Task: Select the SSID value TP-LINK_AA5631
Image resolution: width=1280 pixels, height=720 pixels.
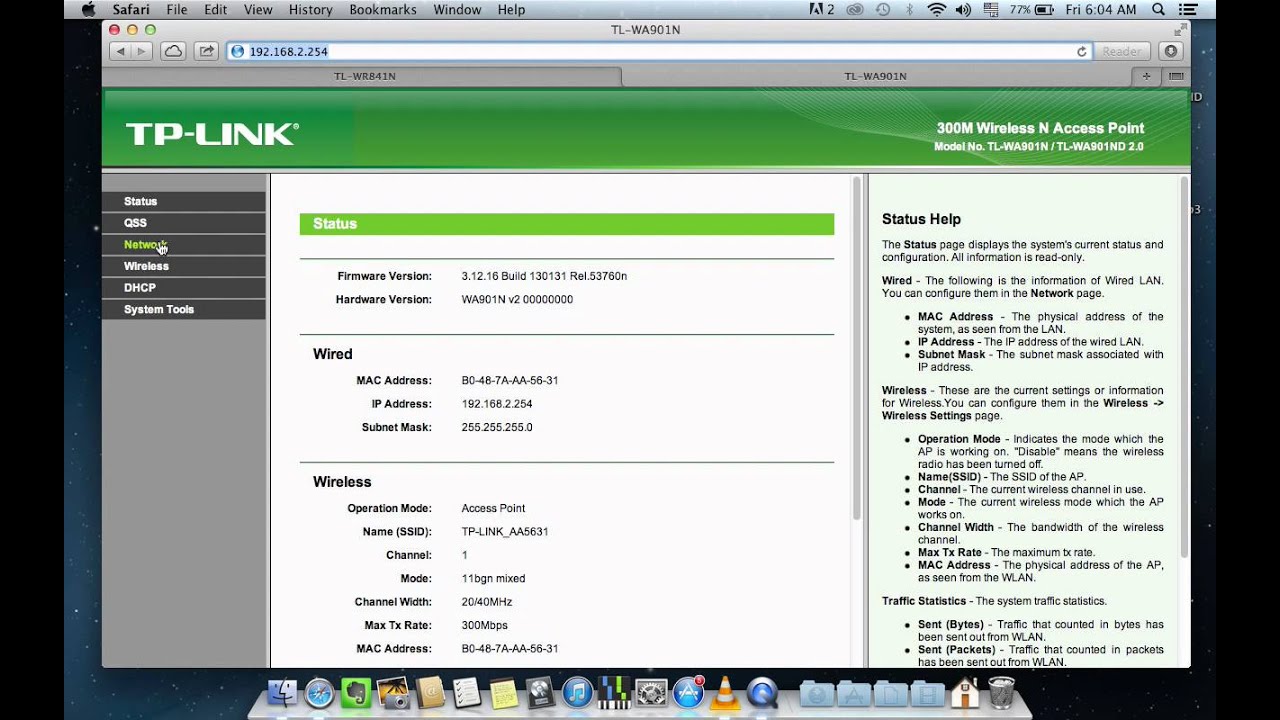Action: (x=505, y=532)
